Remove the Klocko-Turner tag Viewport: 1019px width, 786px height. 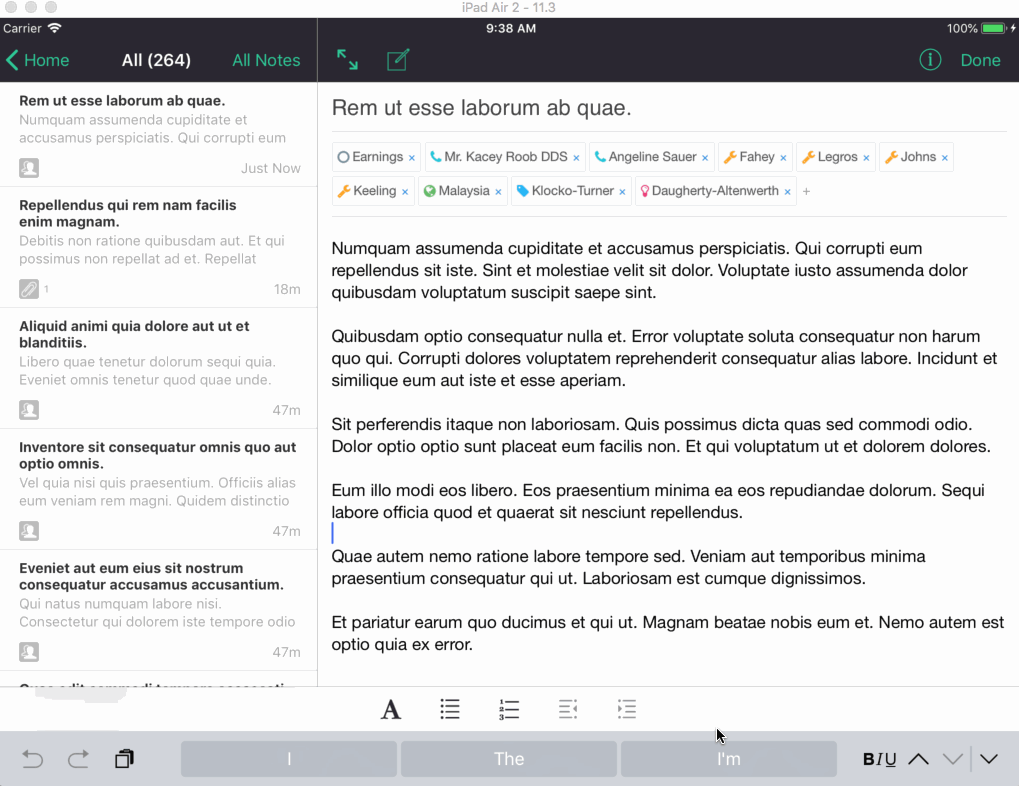623,192
